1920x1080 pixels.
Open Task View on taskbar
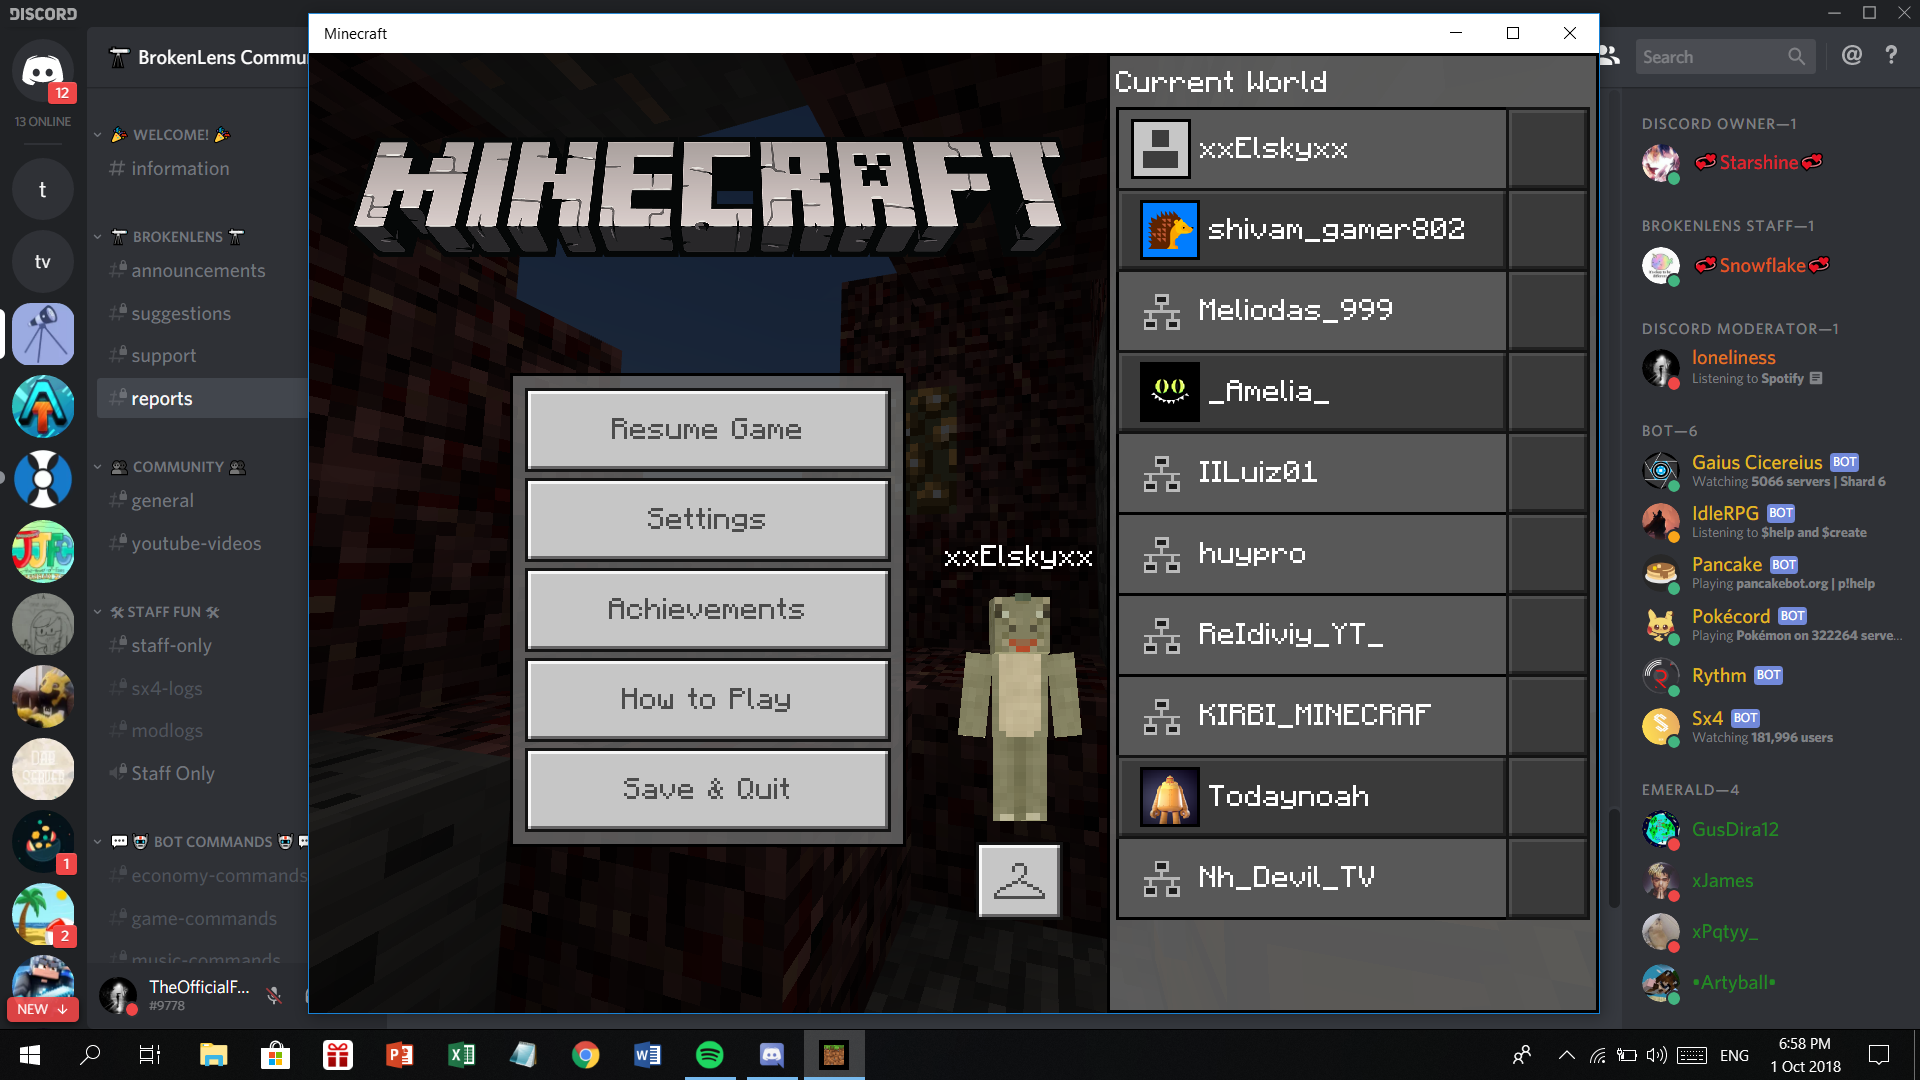150,1055
